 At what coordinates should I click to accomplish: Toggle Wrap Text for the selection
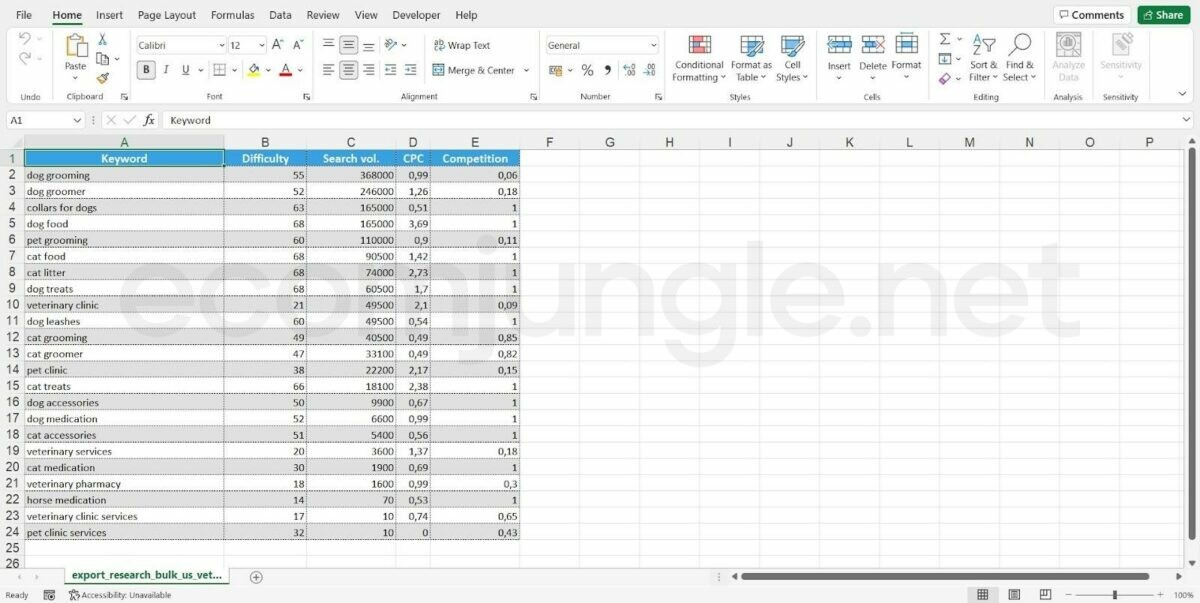(461, 45)
